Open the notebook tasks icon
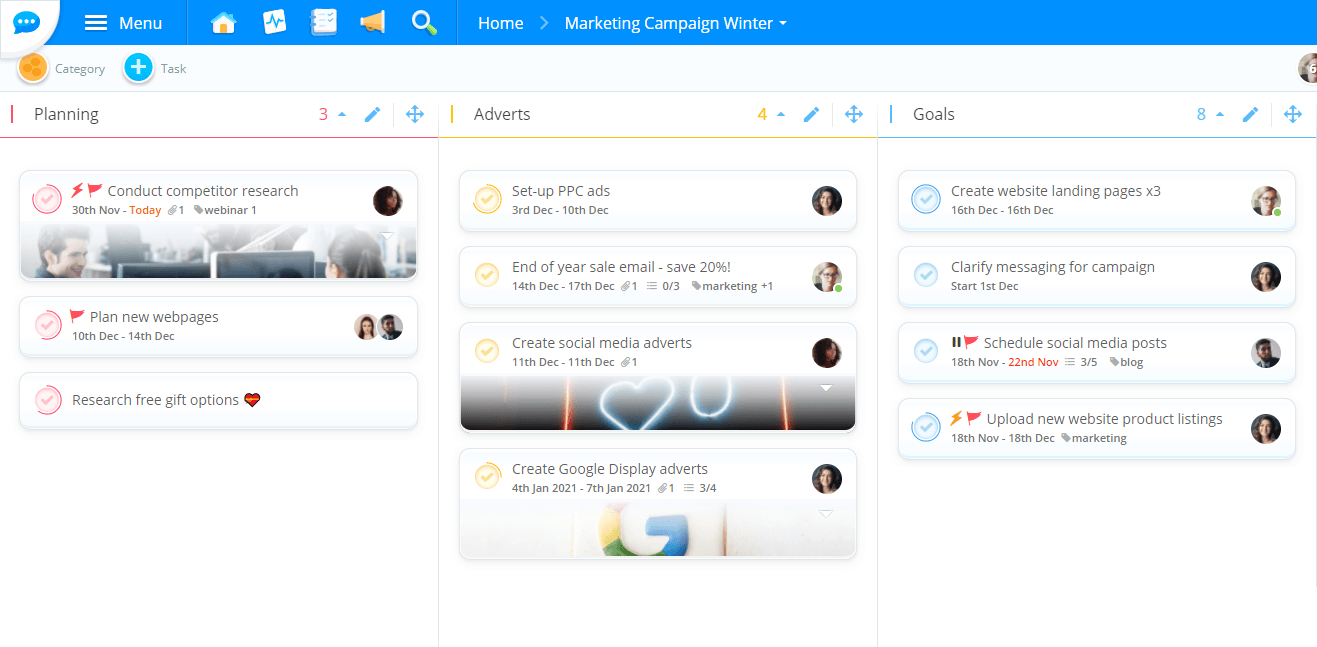The height and width of the screenshot is (647, 1317). (323, 23)
